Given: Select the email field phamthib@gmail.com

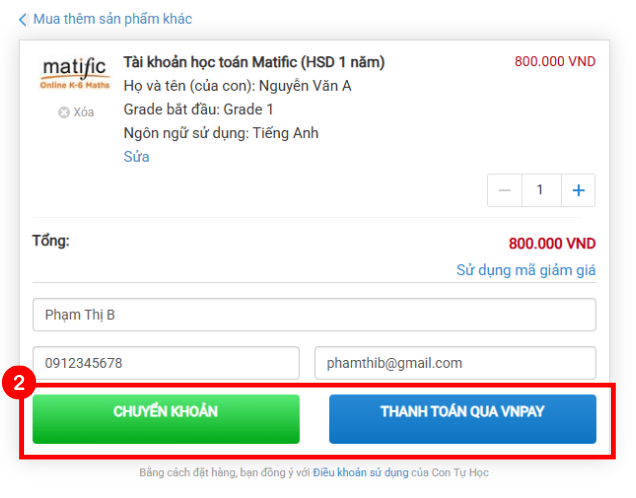Looking at the screenshot, I should click(x=455, y=363).
